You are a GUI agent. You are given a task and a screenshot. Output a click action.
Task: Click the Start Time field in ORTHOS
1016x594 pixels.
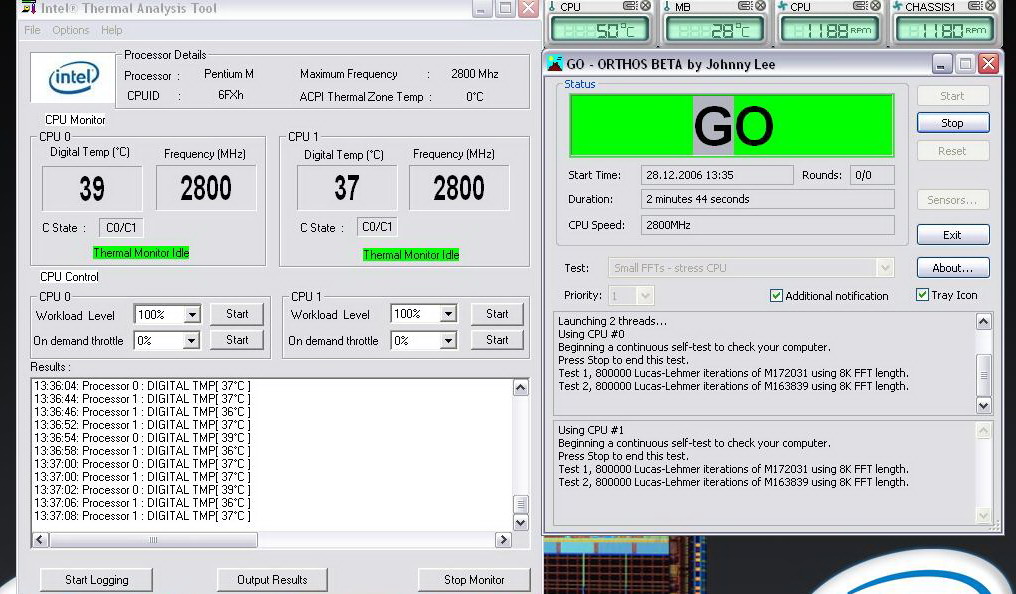(717, 175)
